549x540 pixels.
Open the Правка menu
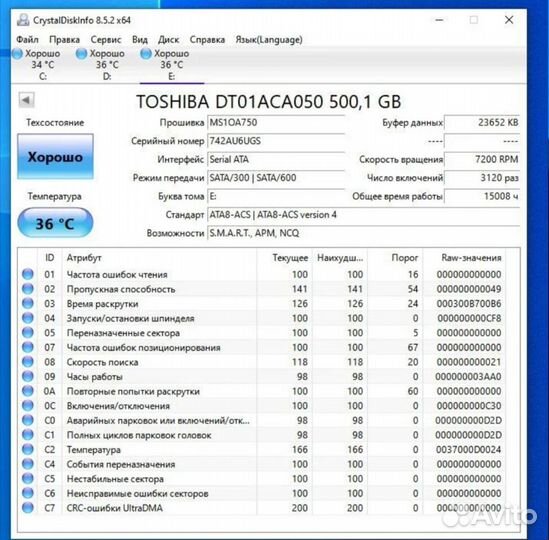[64, 40]
